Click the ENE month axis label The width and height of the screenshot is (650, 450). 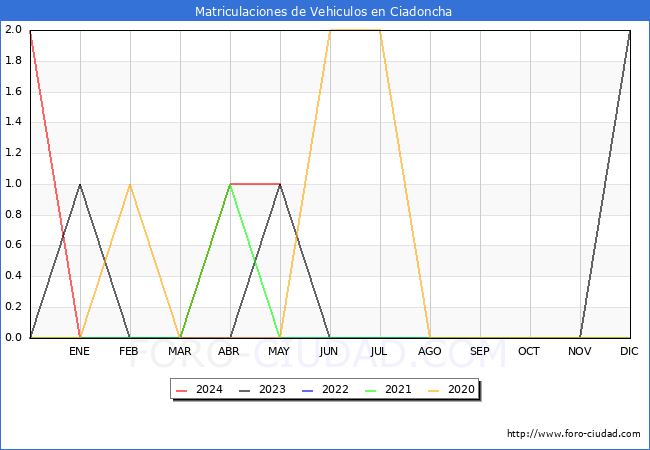click(79, 351)
